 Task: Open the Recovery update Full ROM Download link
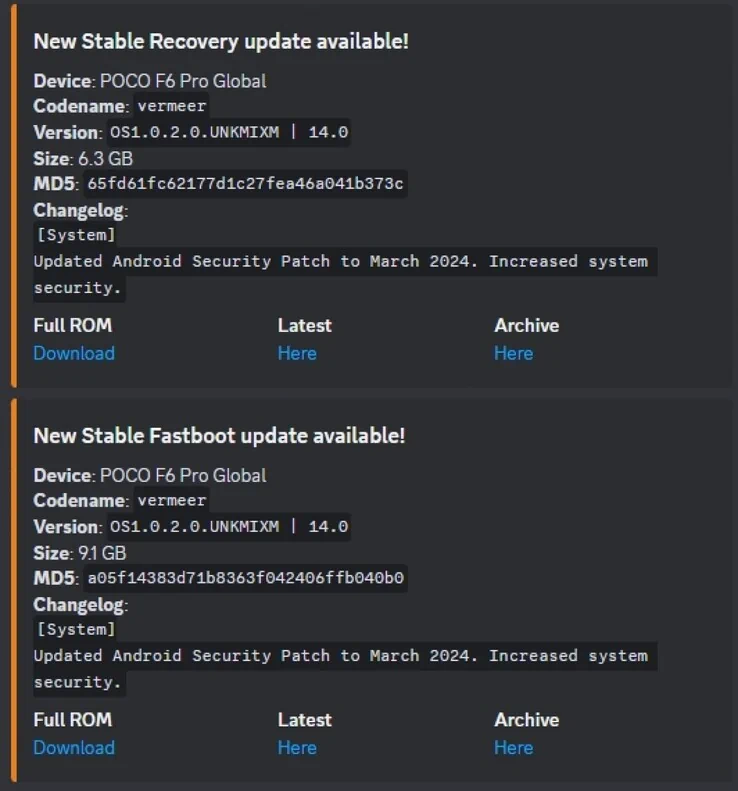pyautogui.click(x=74, y=353)
